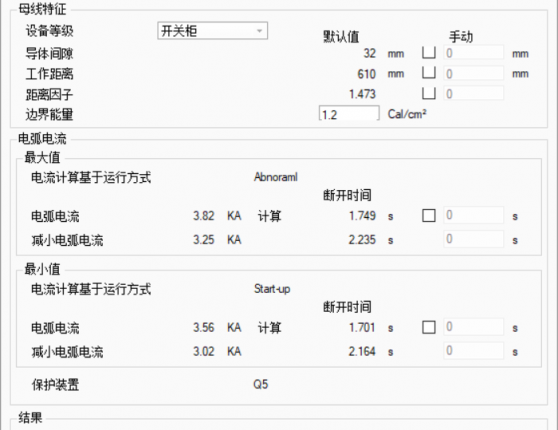The image size is (558, 430).
Task: Tick the 最小值 断开时间 manual checkbox
Action: coord(429,327)
